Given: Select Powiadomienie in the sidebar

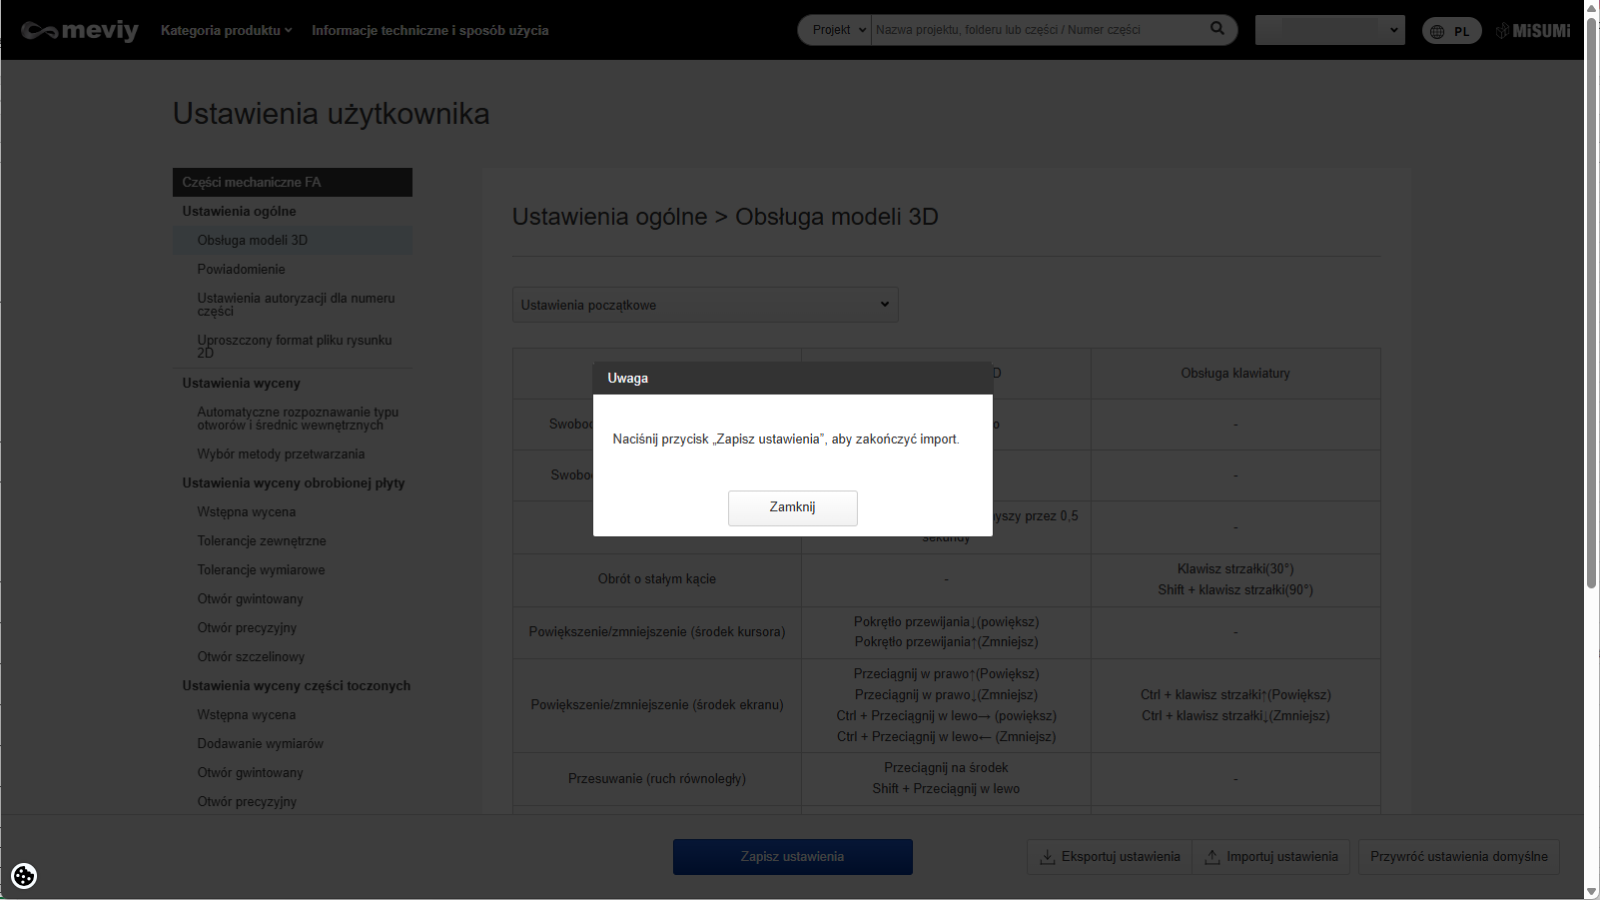Looking at the screenshot, I should (241, 269).
